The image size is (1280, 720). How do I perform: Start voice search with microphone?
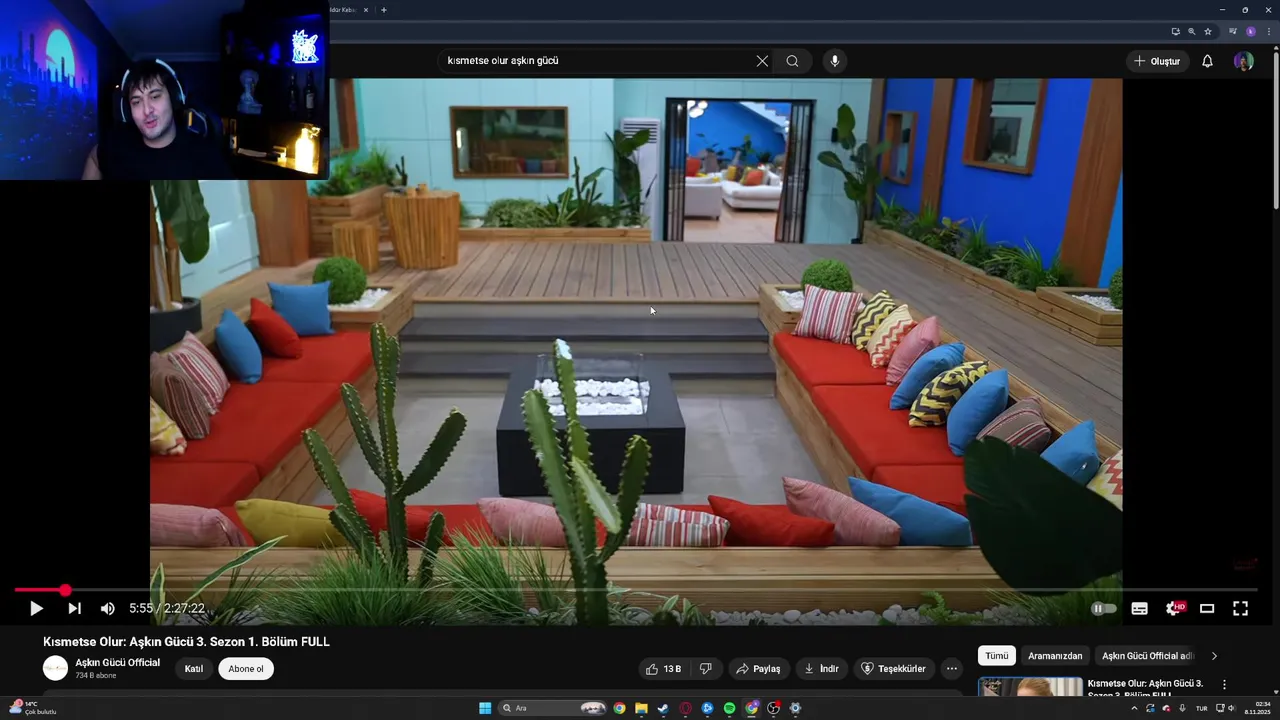pos(835,61)
